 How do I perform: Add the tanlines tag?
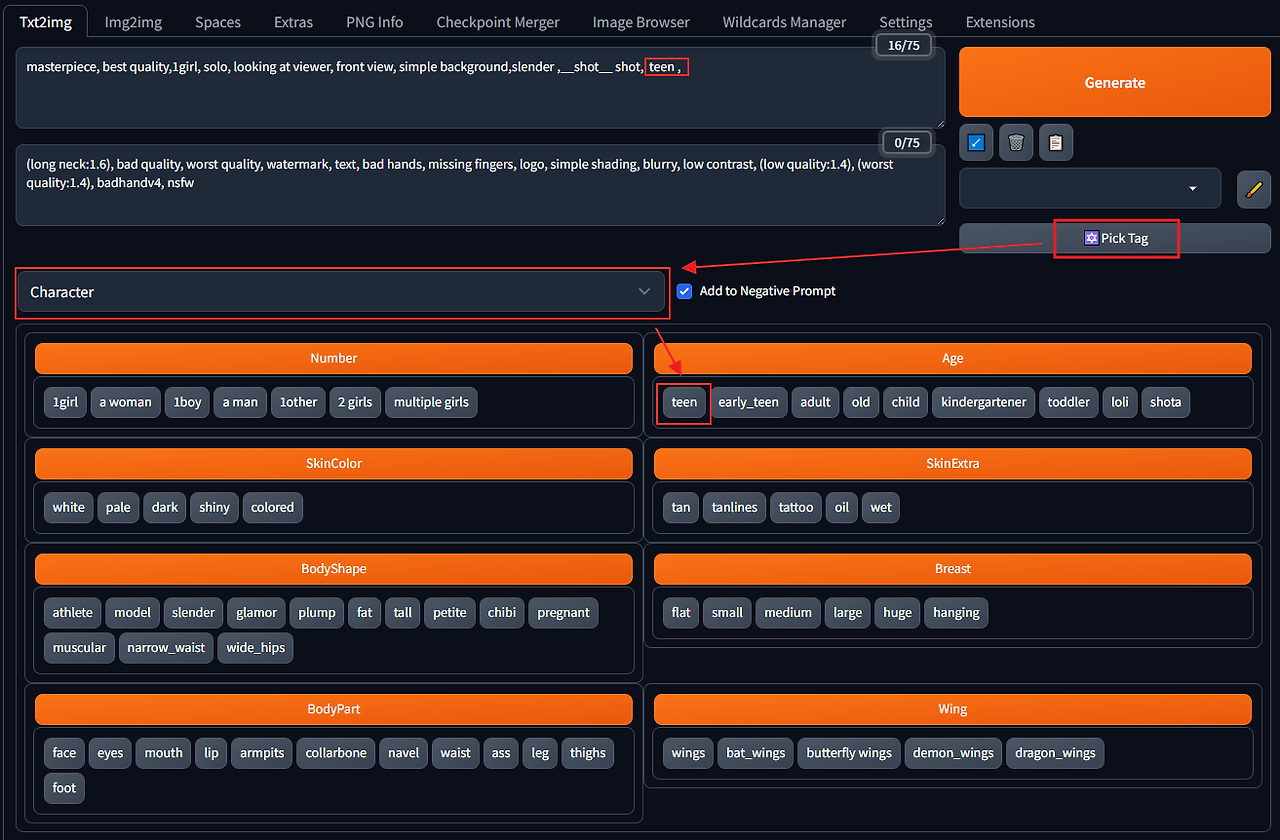coord(734,507)
